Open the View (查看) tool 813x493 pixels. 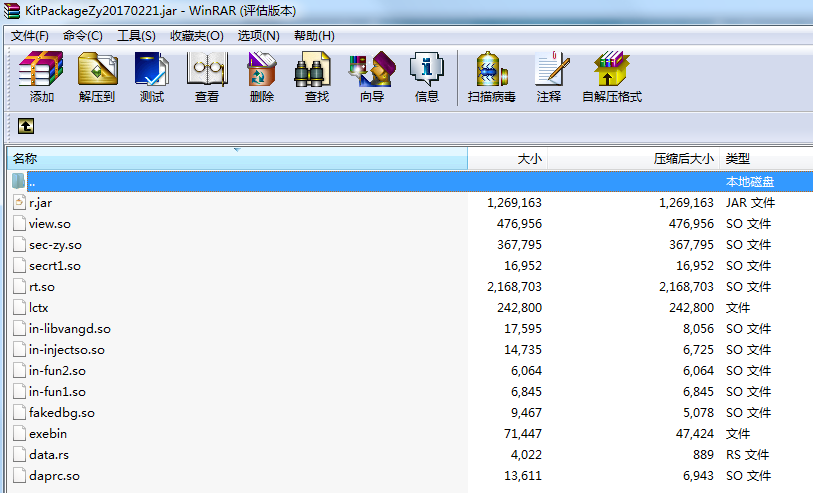[x=207, y=68]
